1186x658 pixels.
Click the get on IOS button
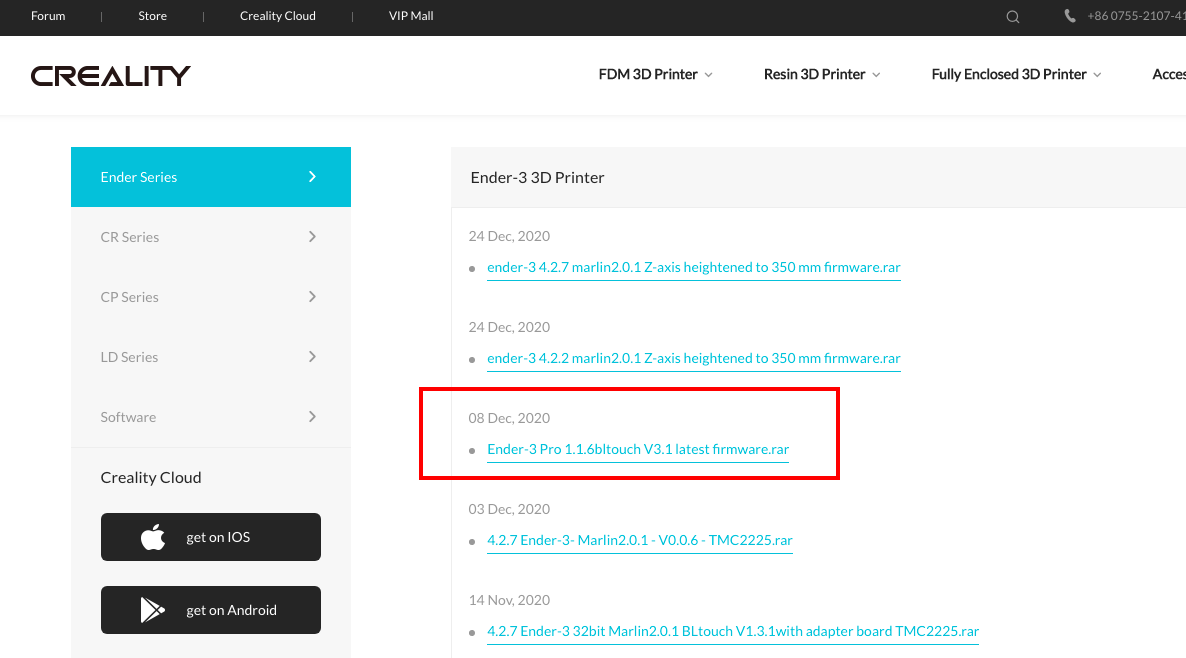[211, 537]
